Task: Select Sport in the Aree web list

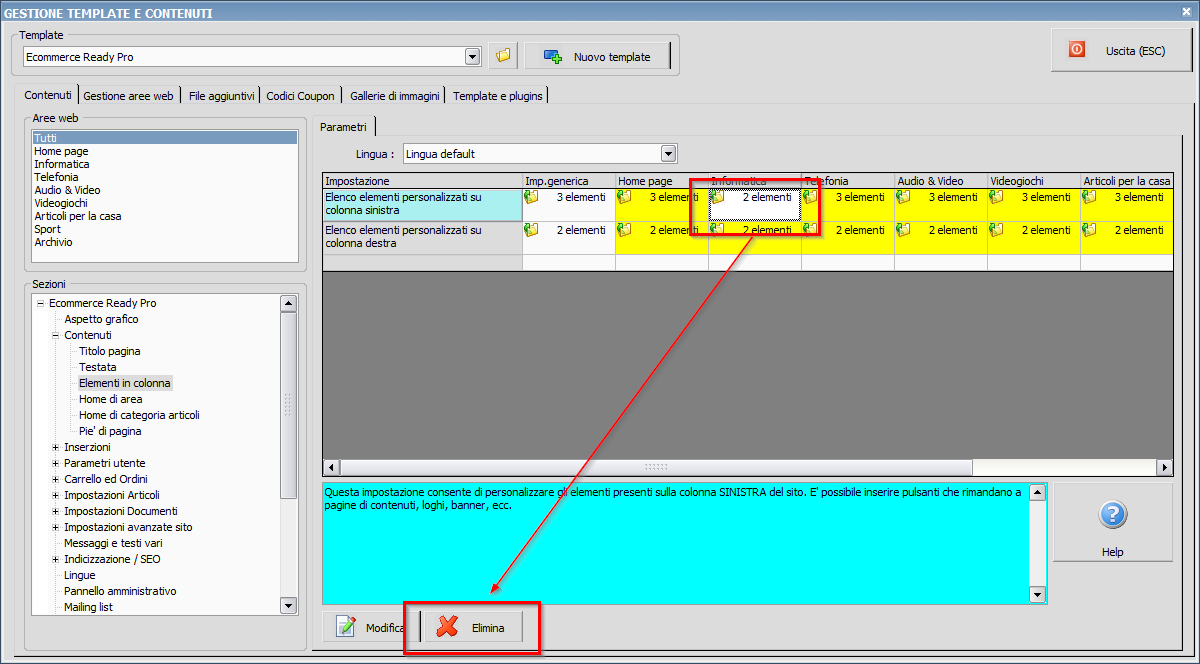Action: [164, 229]
